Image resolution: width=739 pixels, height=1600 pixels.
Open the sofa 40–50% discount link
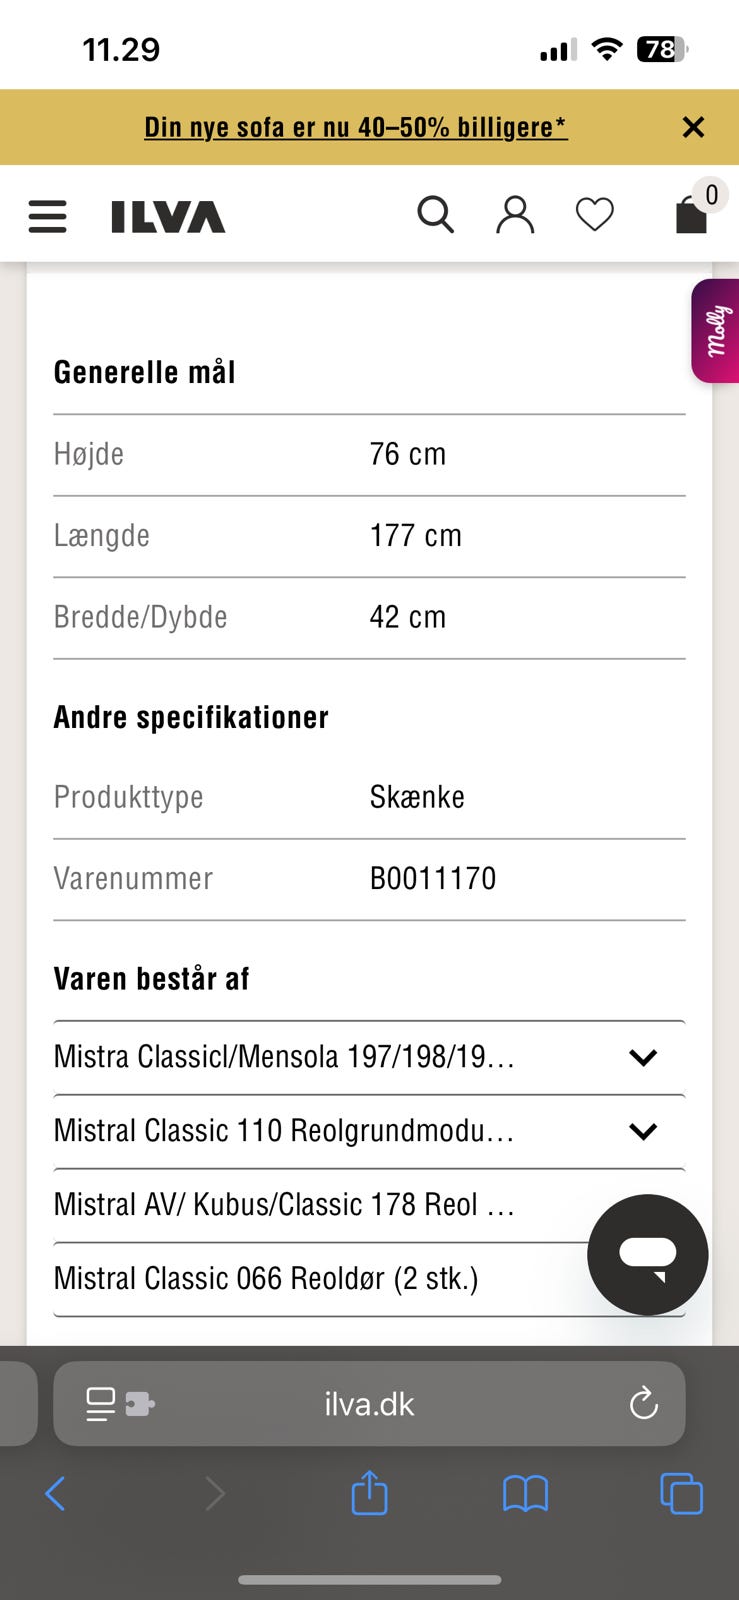(x=356, y=128)
